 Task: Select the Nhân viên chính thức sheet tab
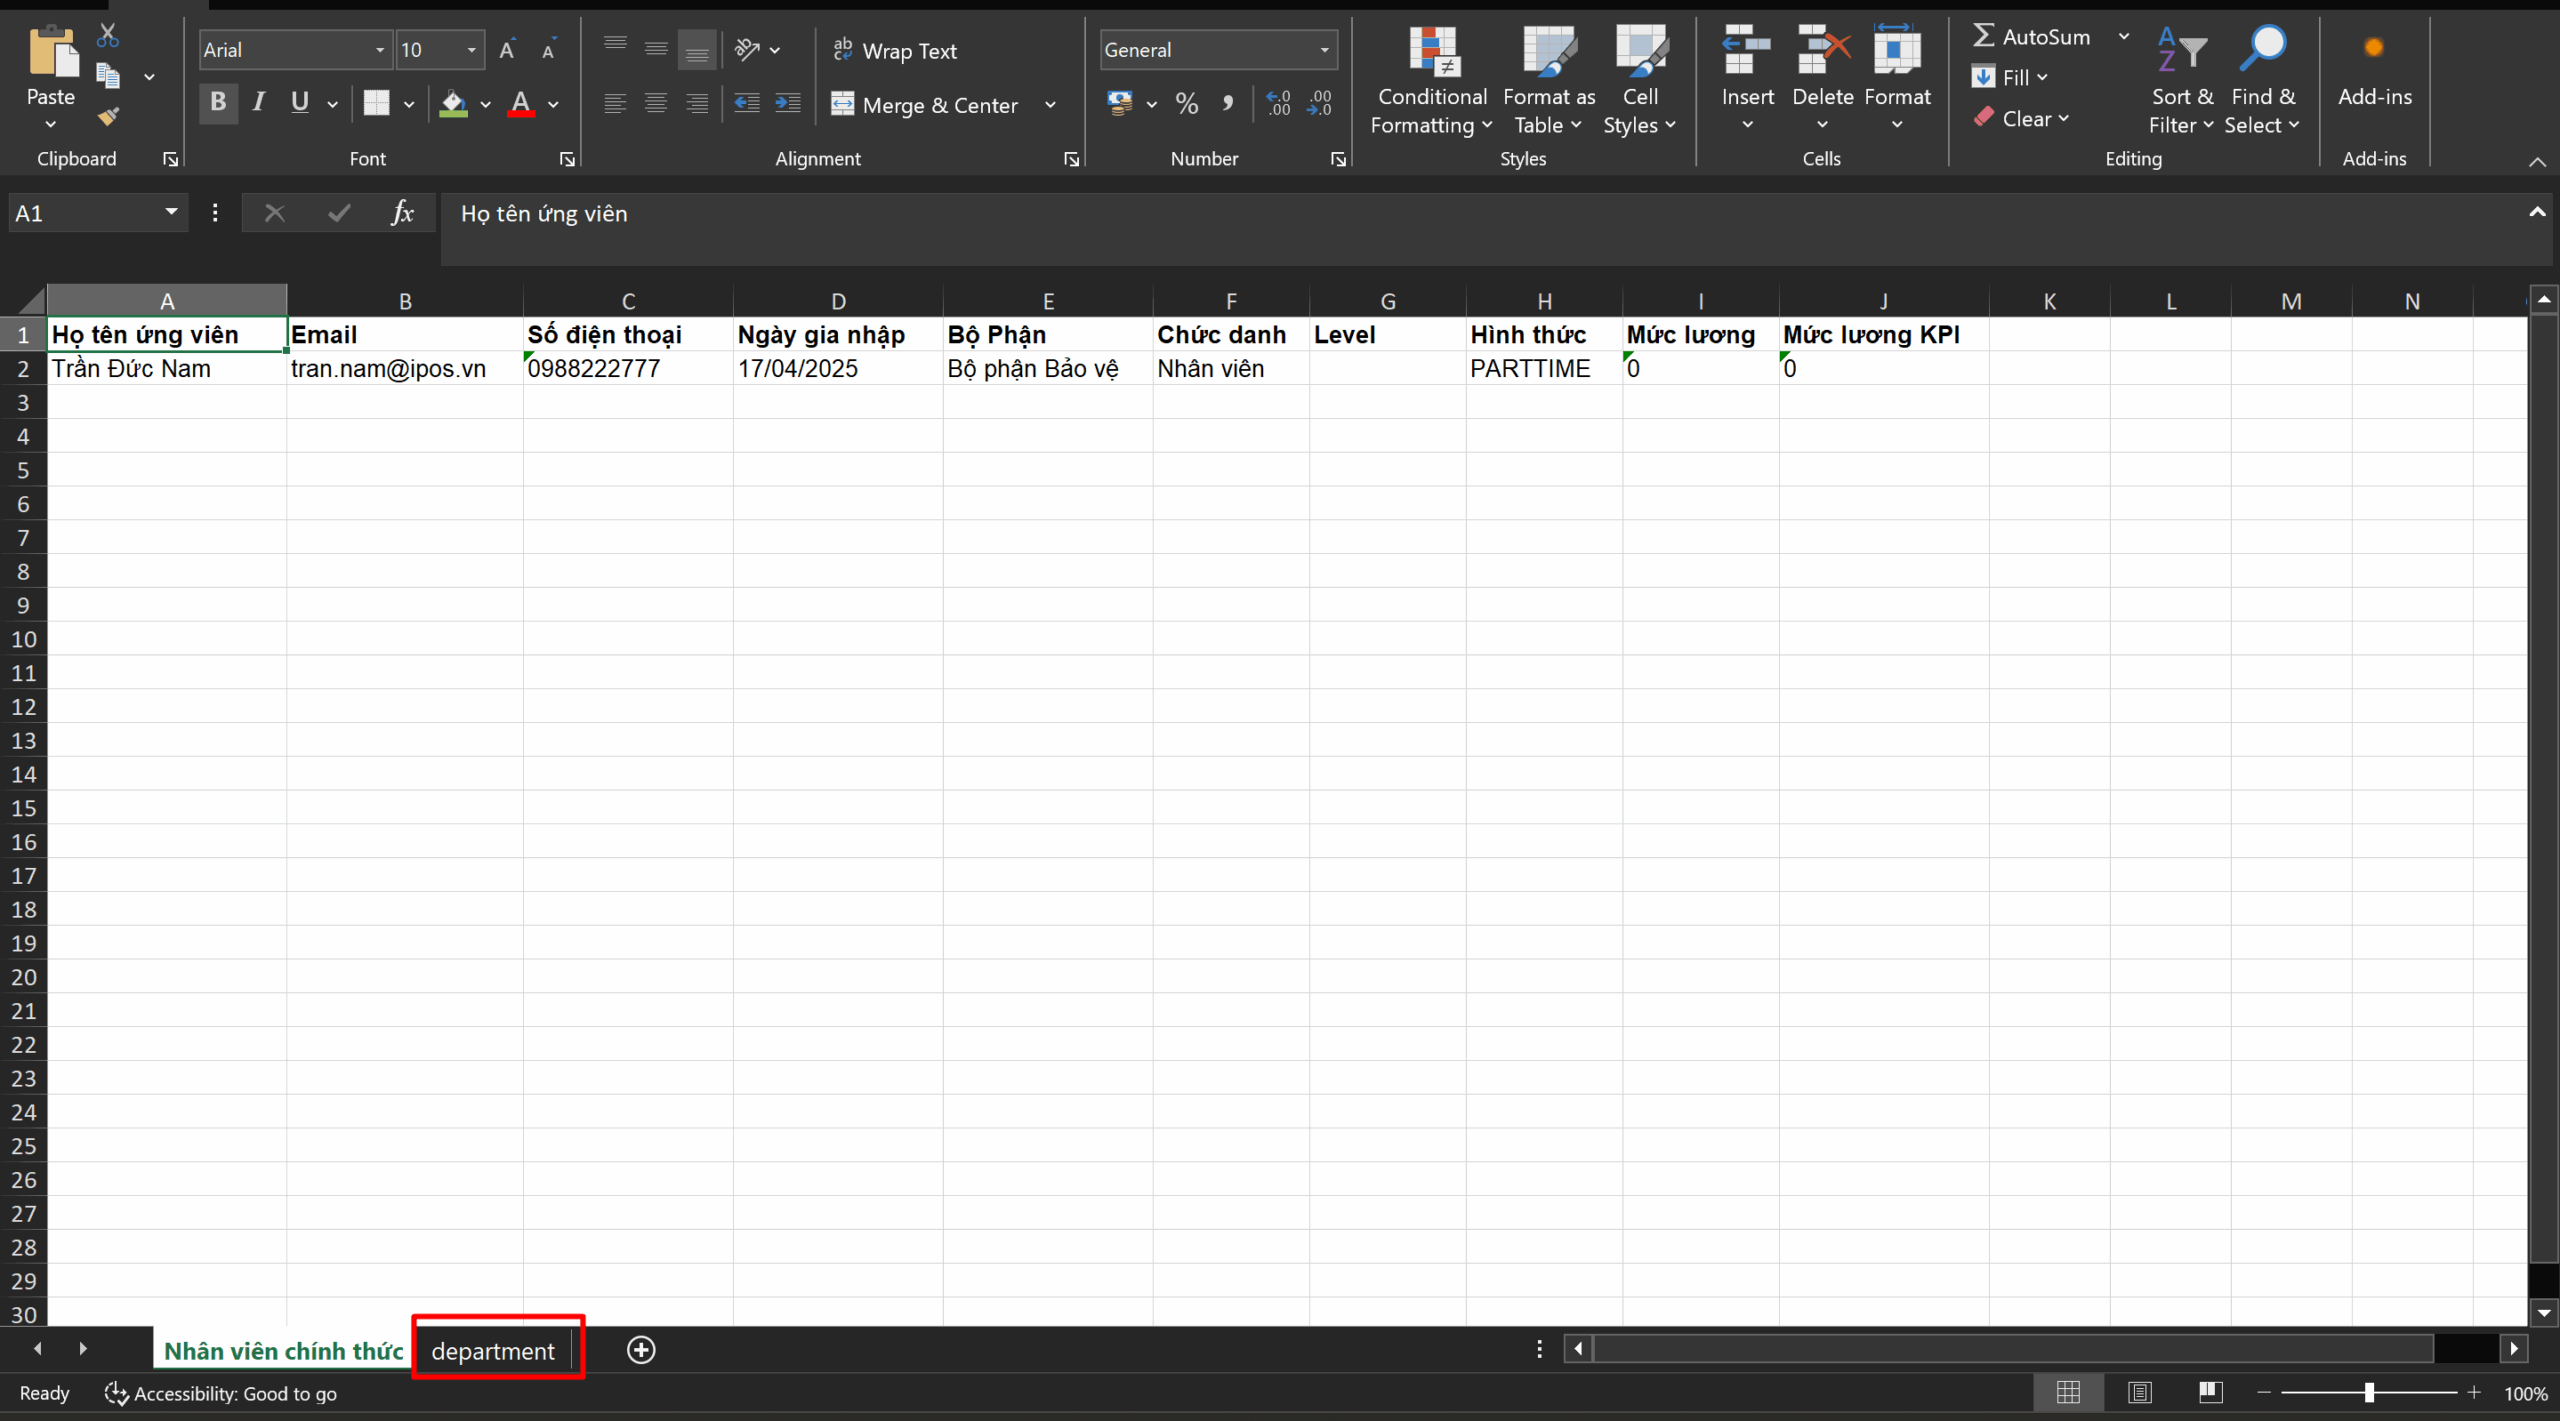coord(283,1351)
